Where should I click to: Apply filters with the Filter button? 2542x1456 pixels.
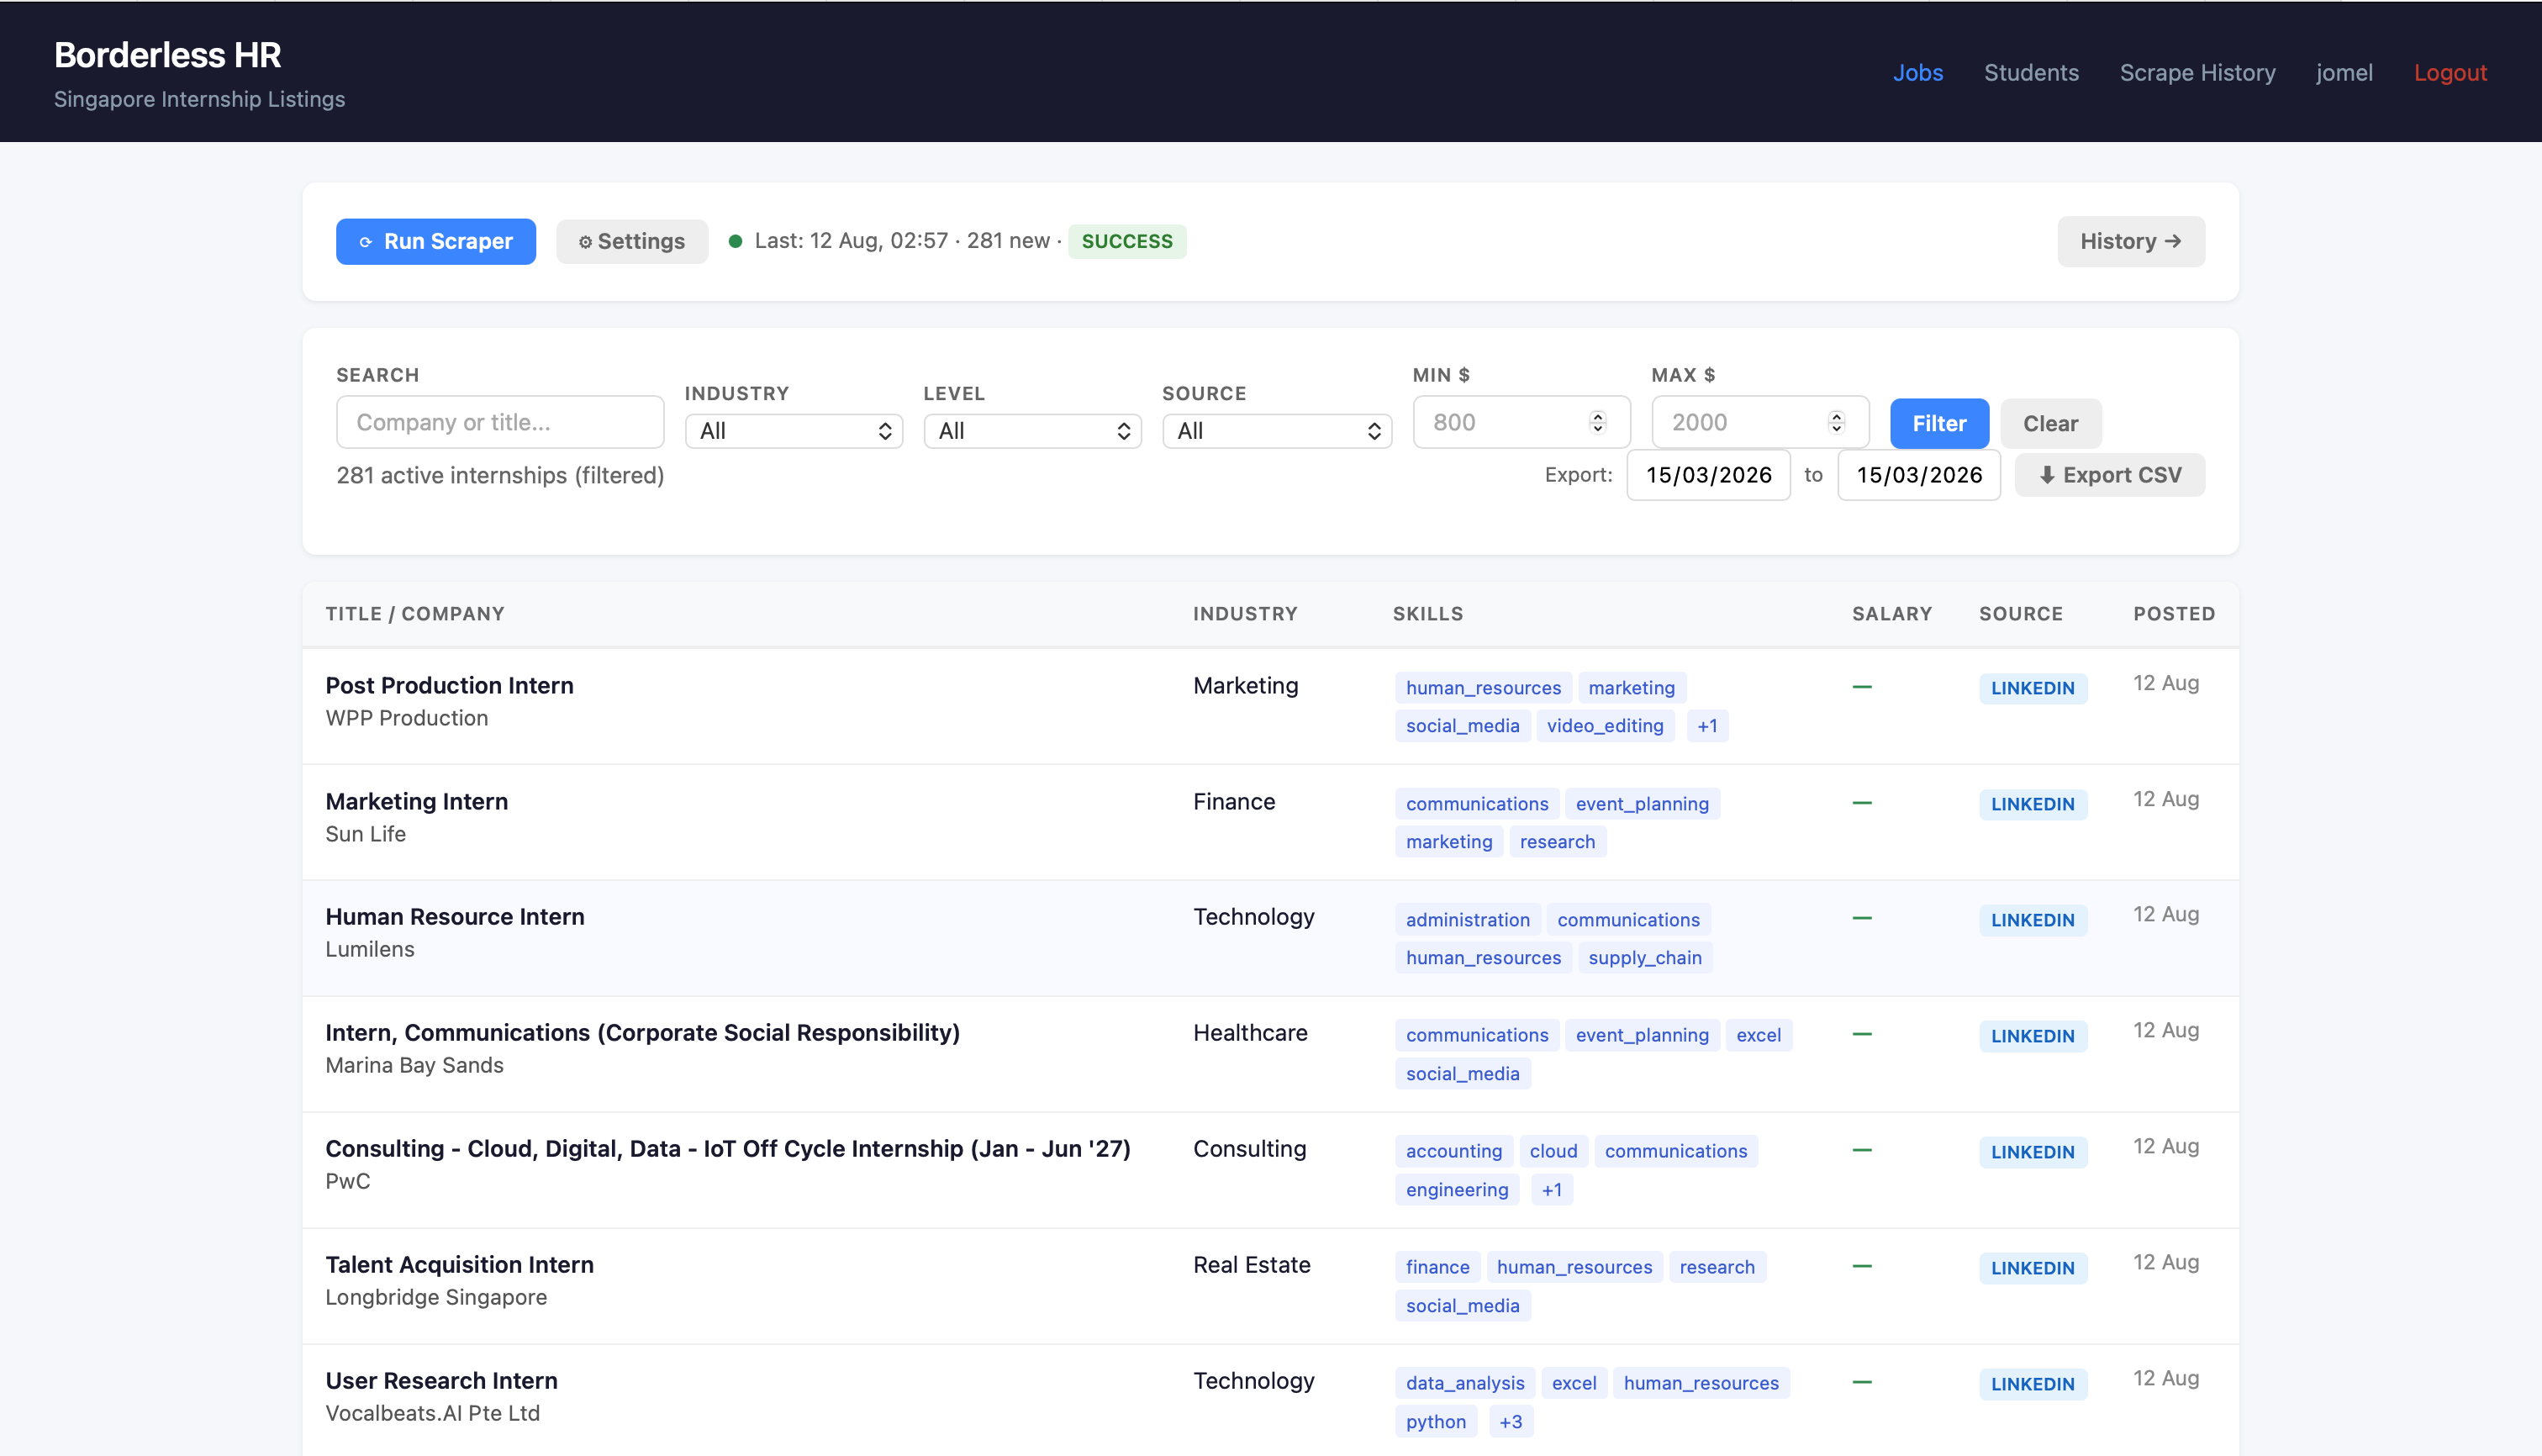point(1938,423)
